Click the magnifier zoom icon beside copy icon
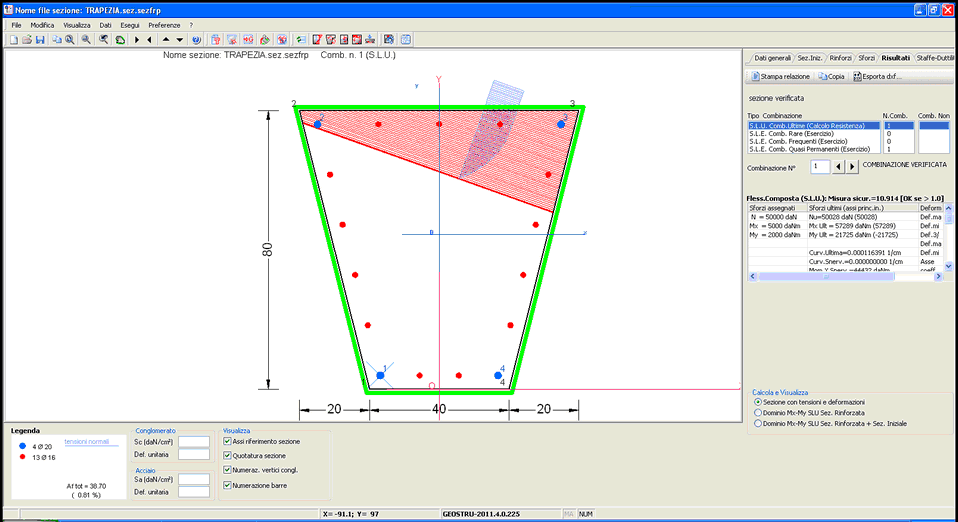958x522 pixels. click(x=70, y=40)
